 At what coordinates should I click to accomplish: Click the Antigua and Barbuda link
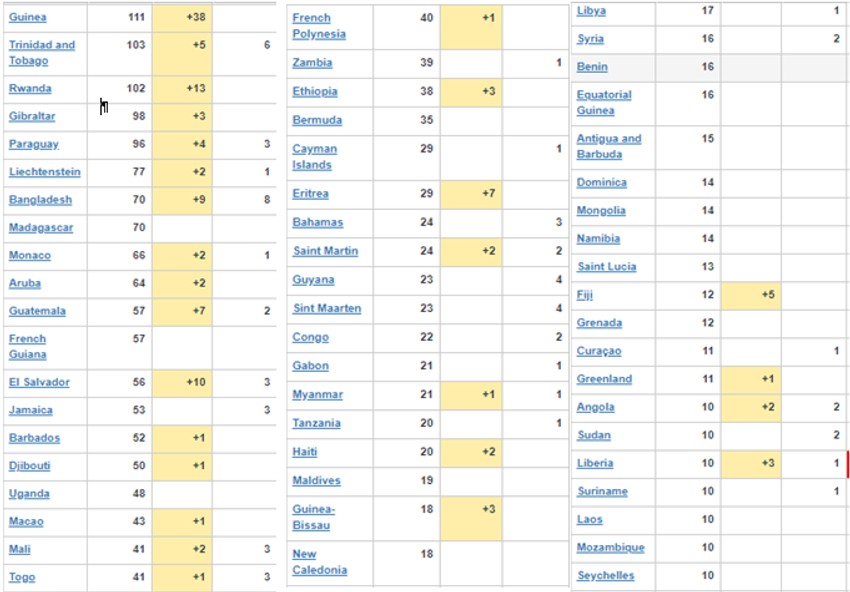point(608,147)
